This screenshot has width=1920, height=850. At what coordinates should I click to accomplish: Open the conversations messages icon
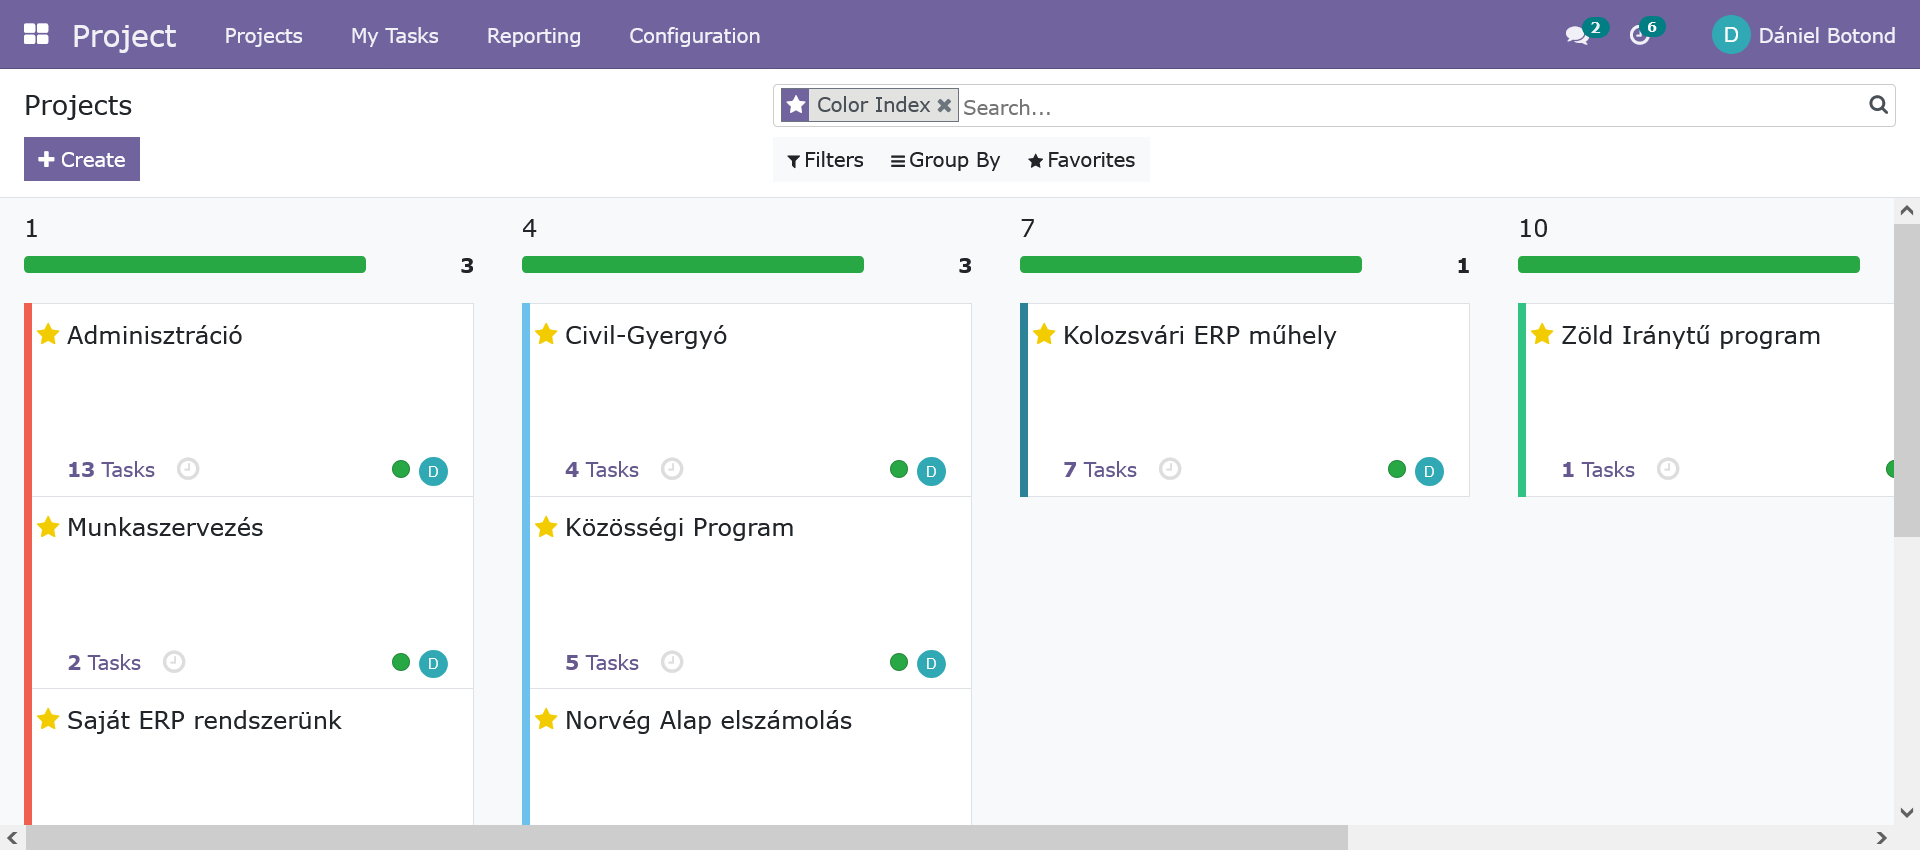point(1577,35)
